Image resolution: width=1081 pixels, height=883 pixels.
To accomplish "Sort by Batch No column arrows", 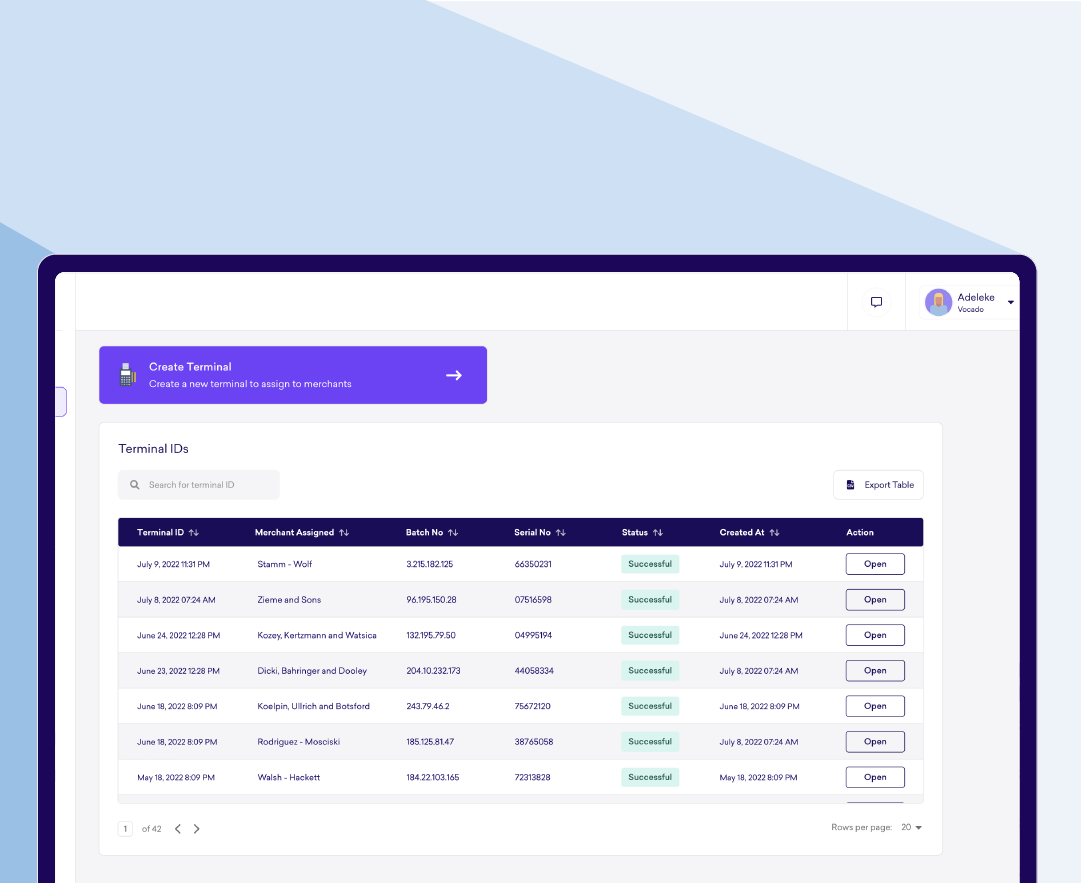I will coord(453,532).
